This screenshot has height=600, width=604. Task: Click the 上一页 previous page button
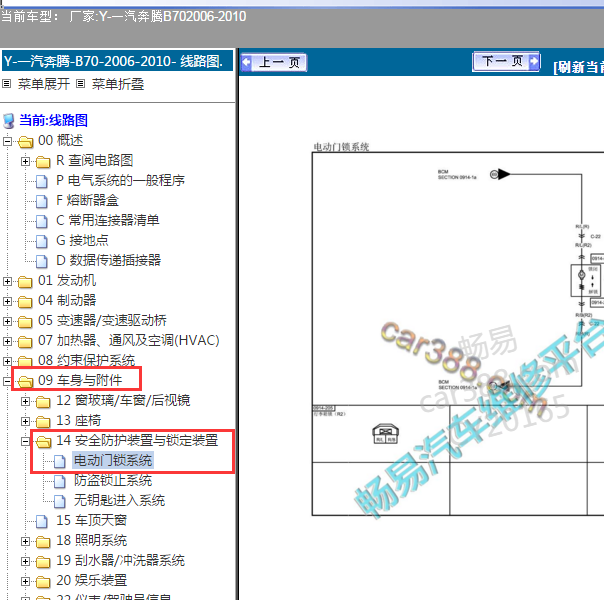[274, 62]
